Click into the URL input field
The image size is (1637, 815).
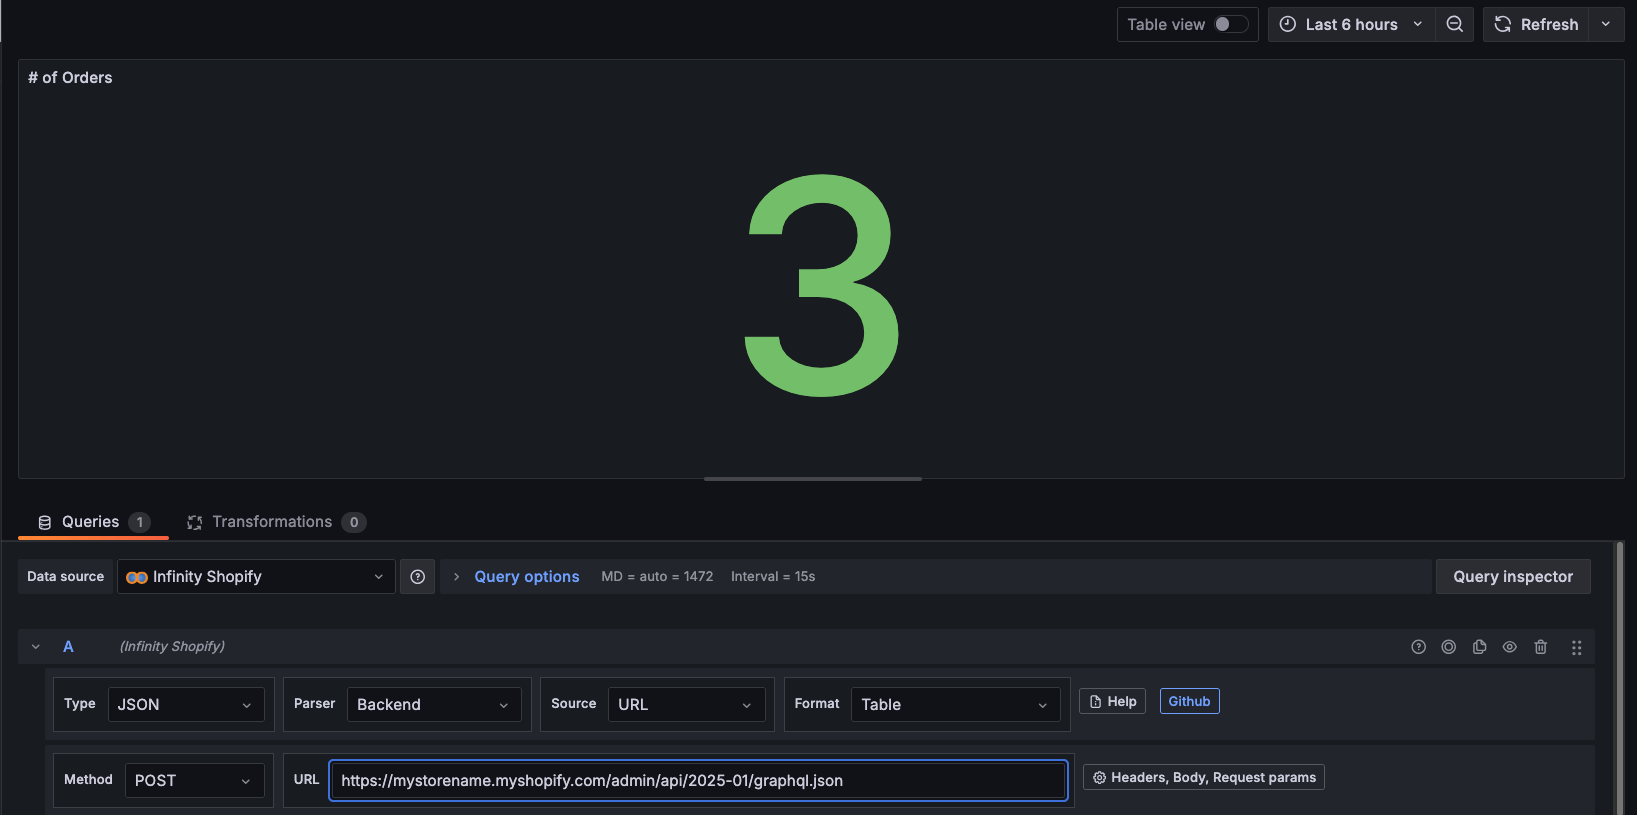click(698, 780)
